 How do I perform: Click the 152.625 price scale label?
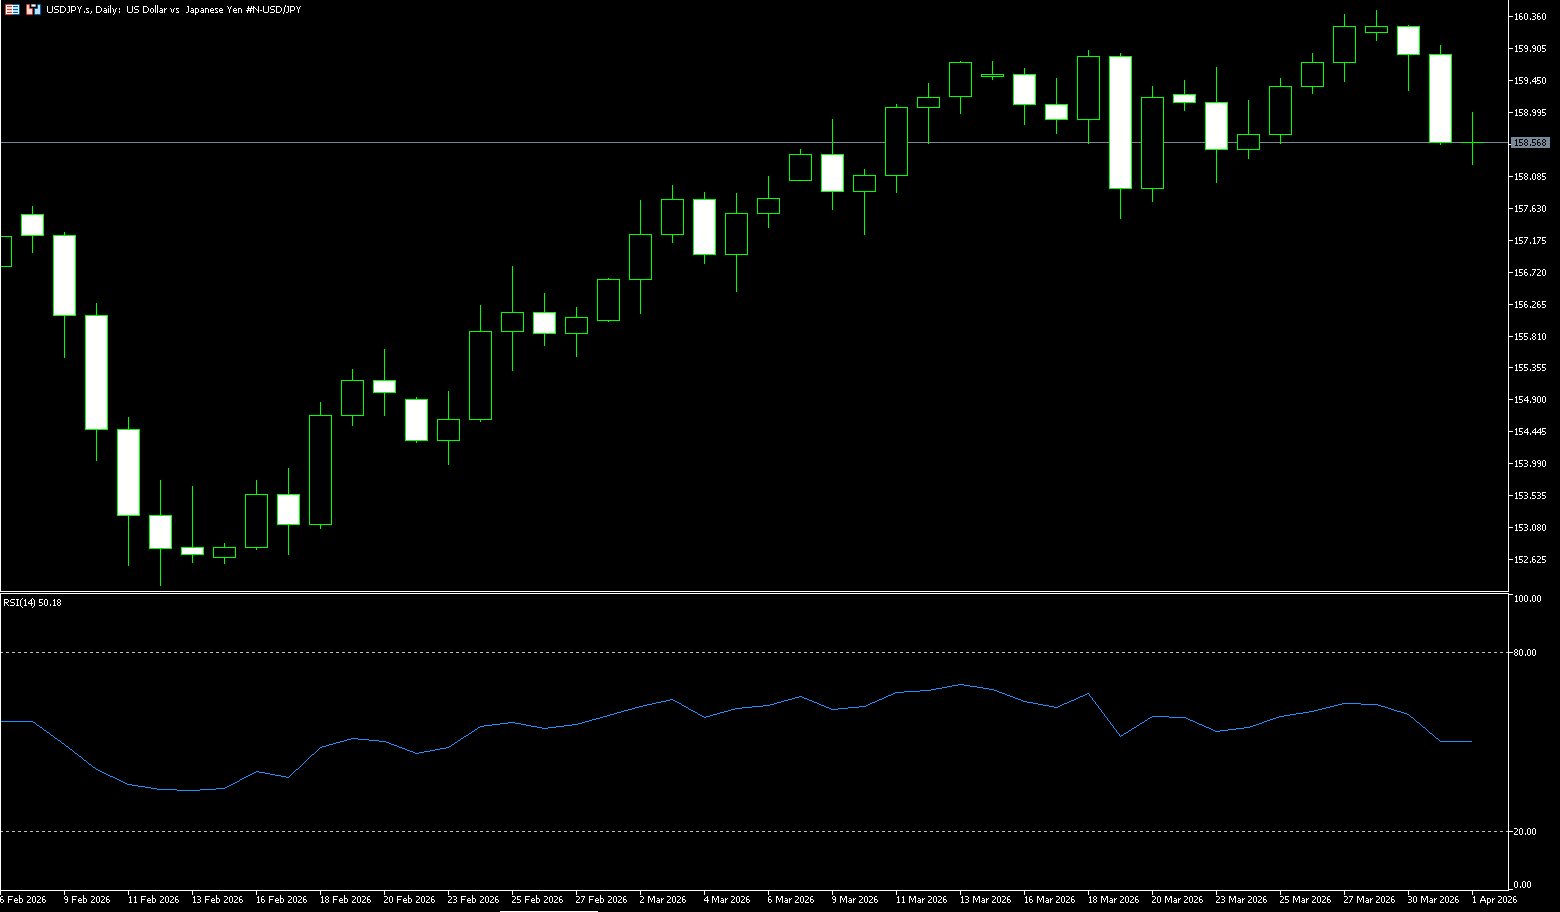(x=1530, y=559)
